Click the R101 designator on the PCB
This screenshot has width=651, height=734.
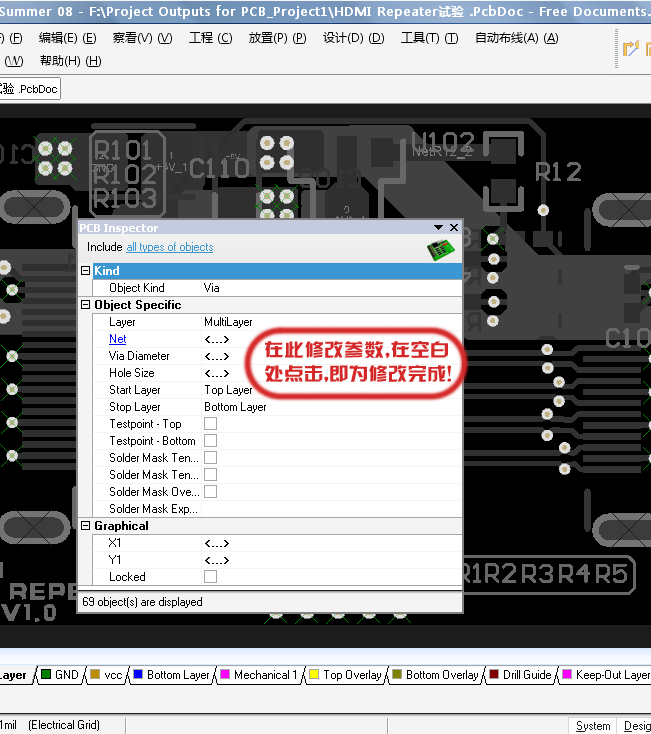123,150
